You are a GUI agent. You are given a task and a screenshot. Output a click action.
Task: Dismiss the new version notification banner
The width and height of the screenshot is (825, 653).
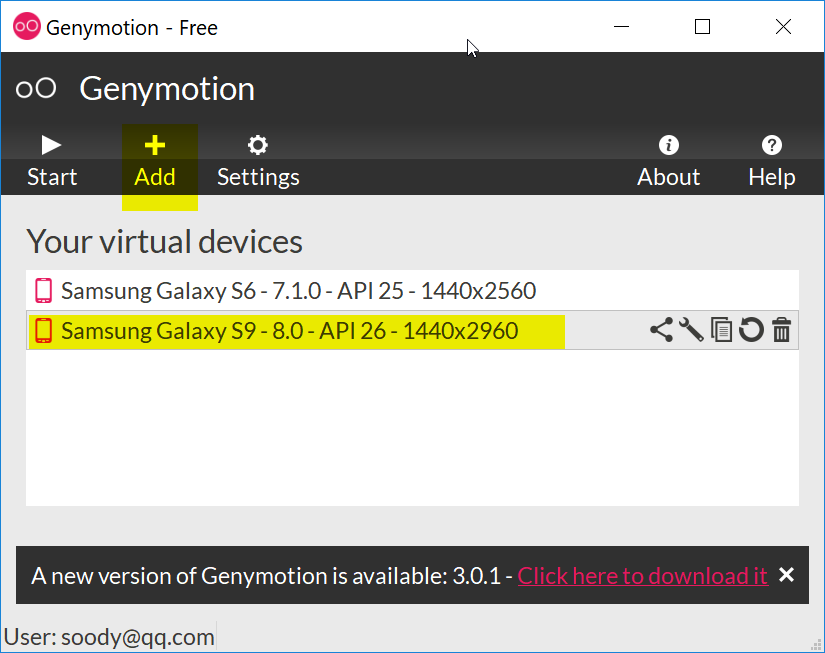786,575
